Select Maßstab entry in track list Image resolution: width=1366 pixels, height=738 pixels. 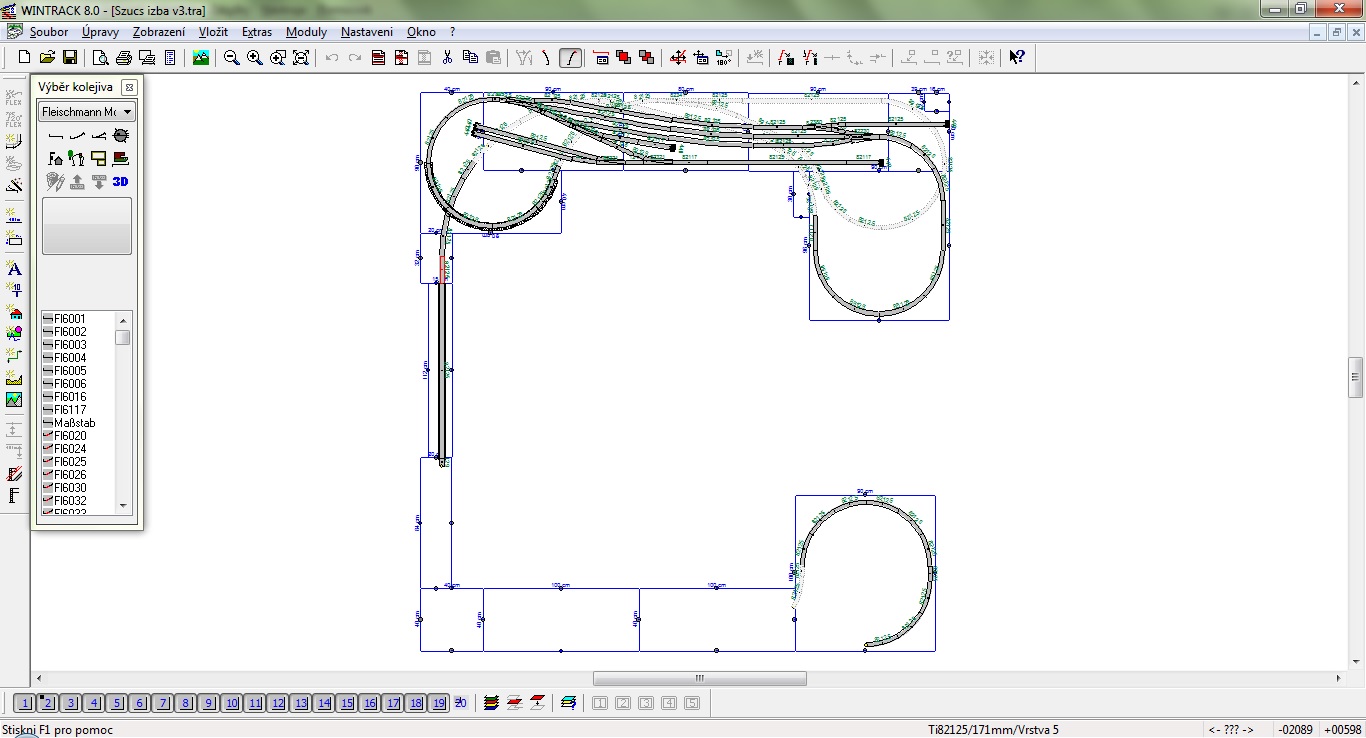74,423
